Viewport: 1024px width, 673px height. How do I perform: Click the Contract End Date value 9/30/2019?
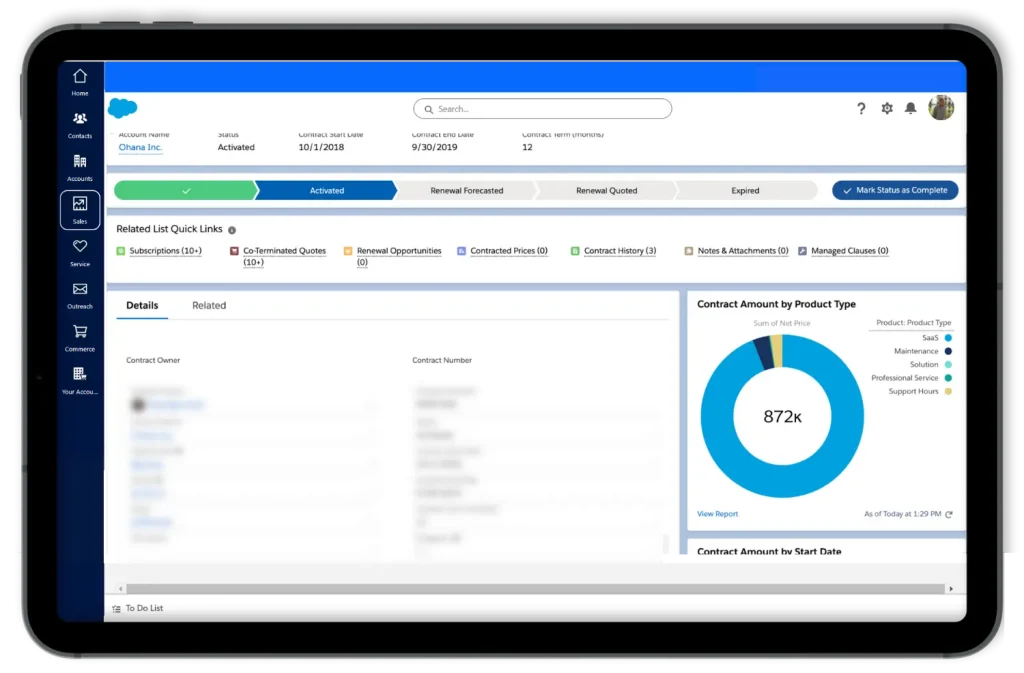click(x=434, y=148)
